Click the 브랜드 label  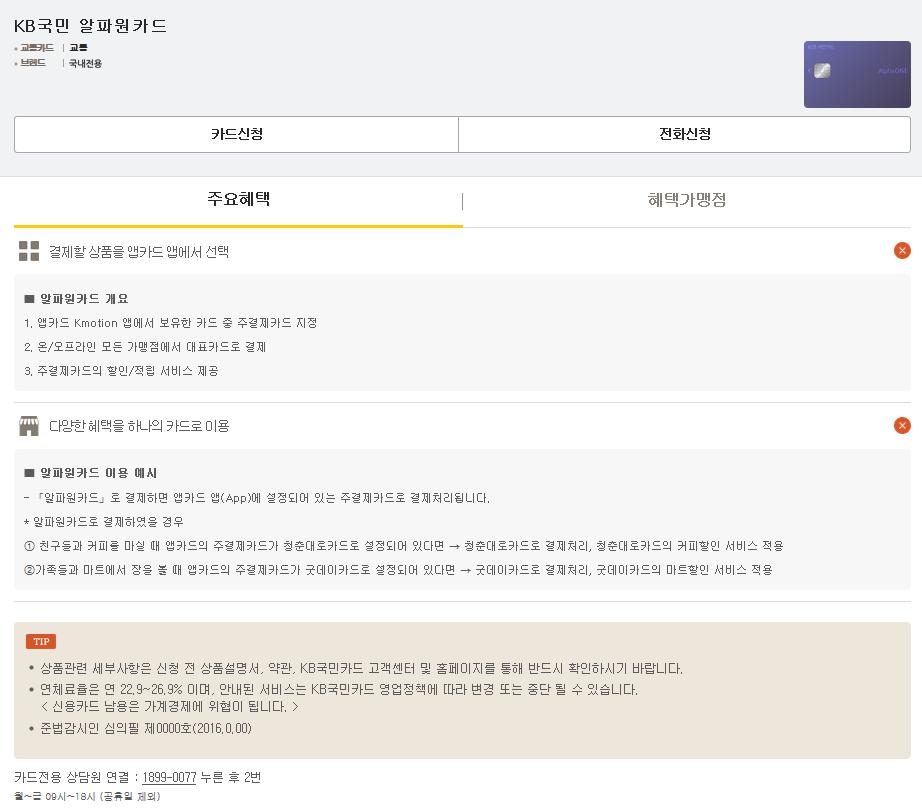pyautogui.click(x=33, y=63)
